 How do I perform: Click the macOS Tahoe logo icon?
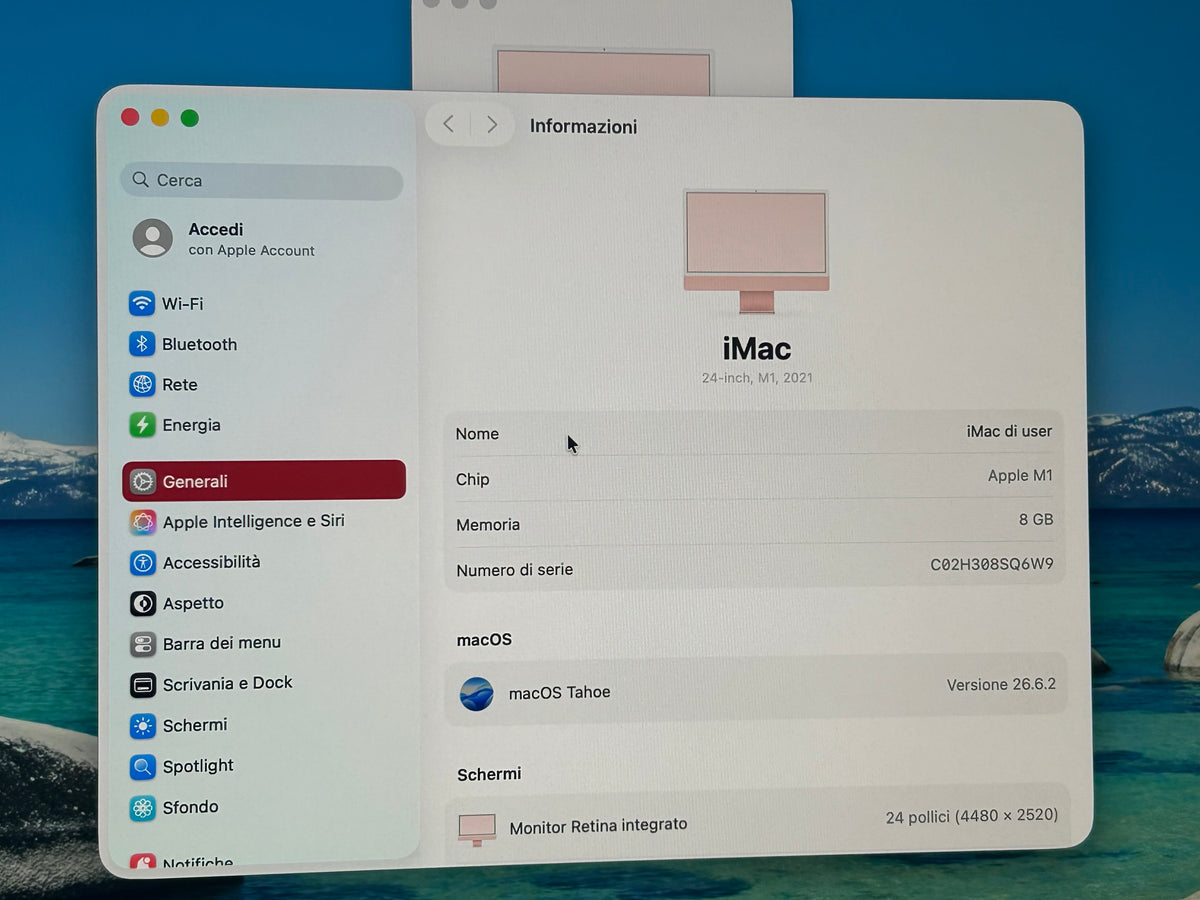click(x=476, y=693)
